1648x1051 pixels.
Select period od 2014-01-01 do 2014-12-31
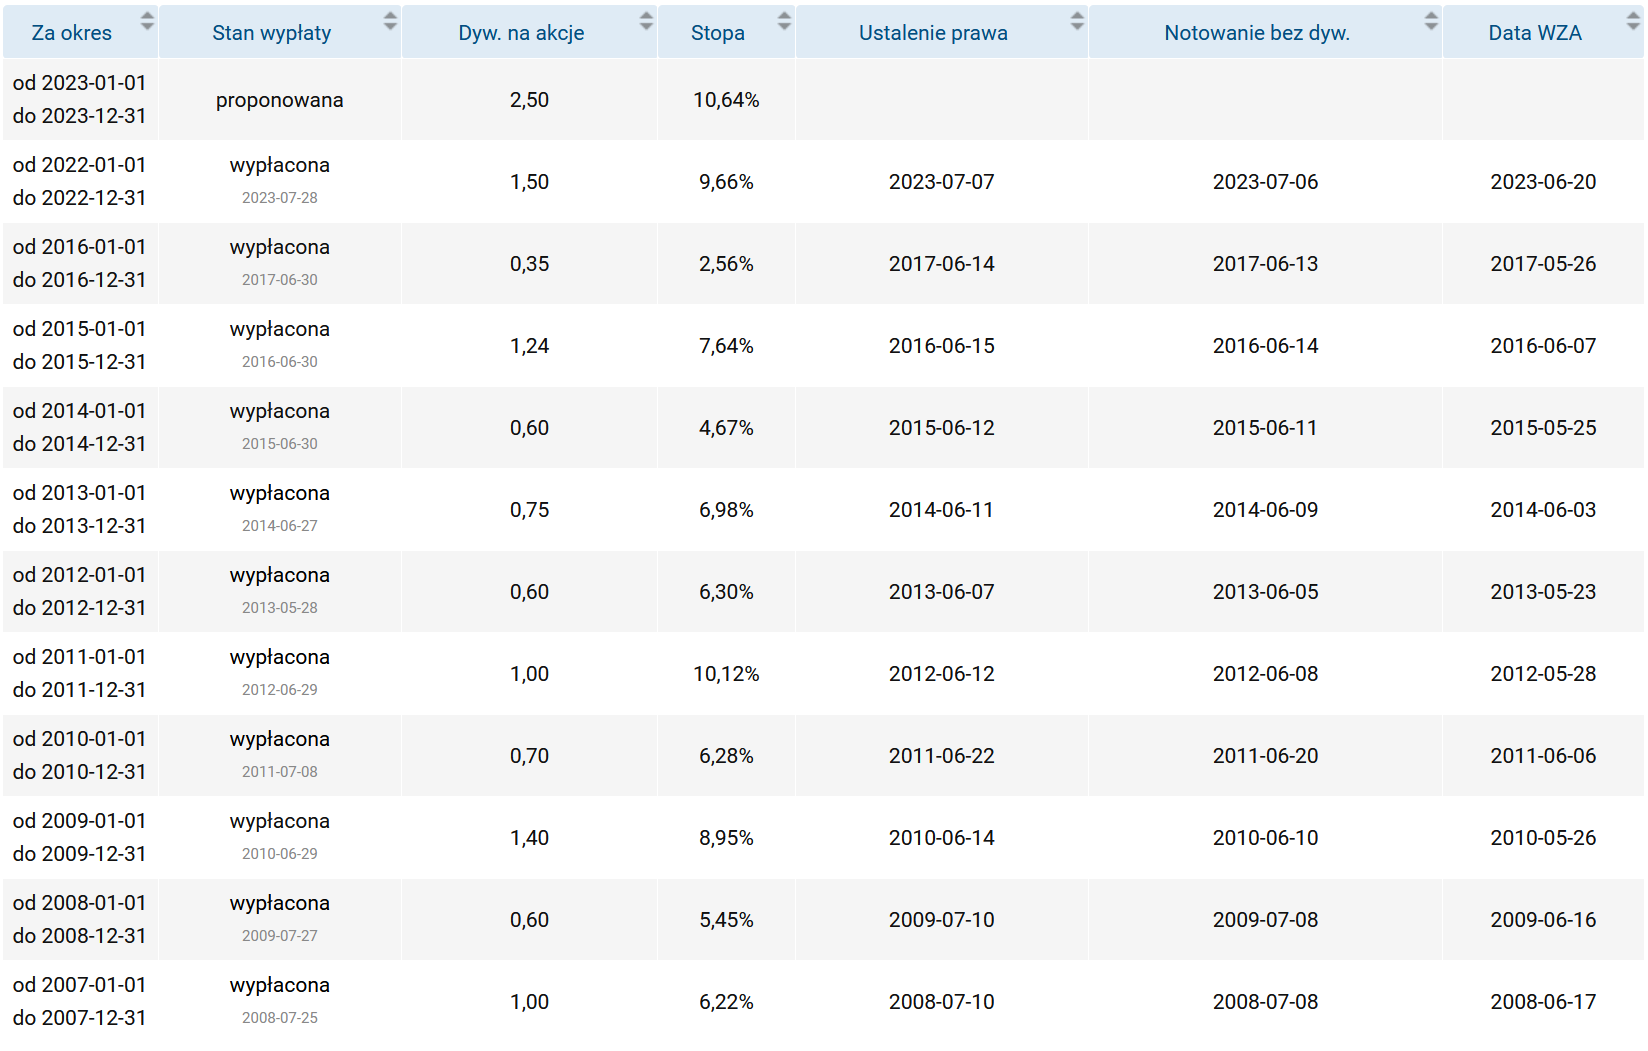pyautogui.click(x=79, y=427)
